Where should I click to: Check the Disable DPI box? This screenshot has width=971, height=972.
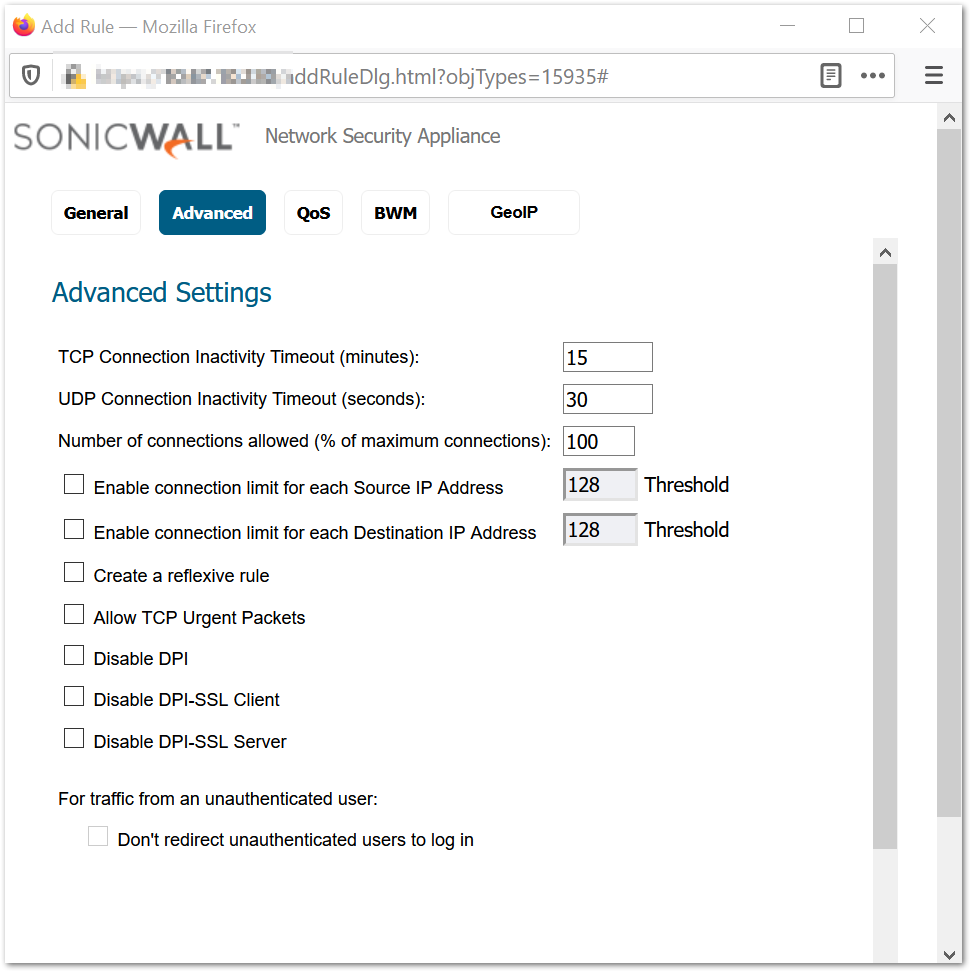click(74, 655)
